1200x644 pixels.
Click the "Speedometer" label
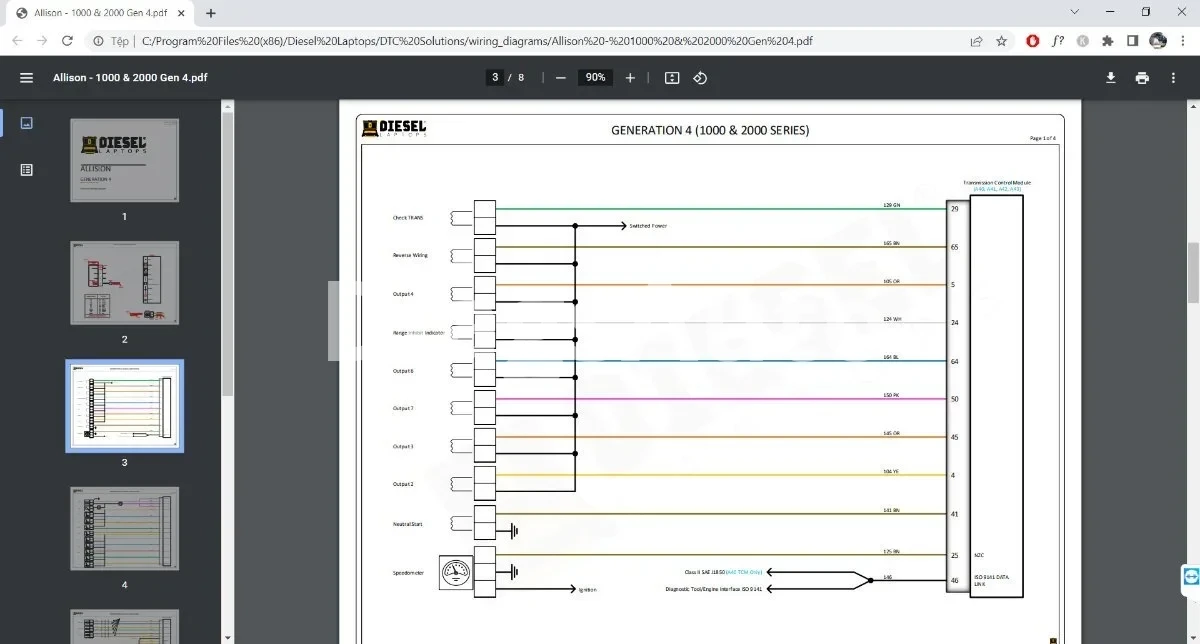(x=408, y=573)
